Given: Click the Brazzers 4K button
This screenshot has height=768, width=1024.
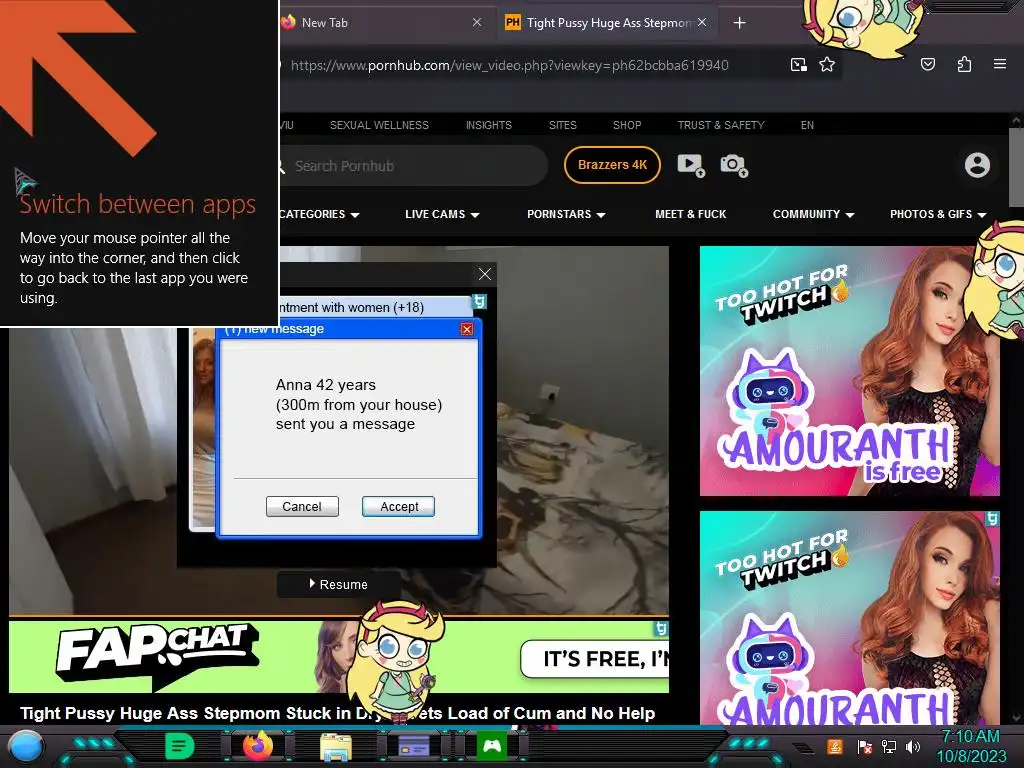Looking at the screenshot, I should 613,165.
